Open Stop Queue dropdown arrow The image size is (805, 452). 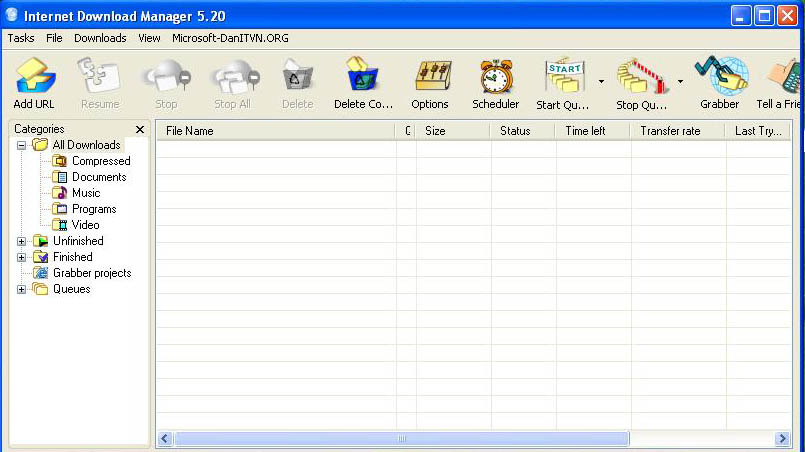click(680, 81)
